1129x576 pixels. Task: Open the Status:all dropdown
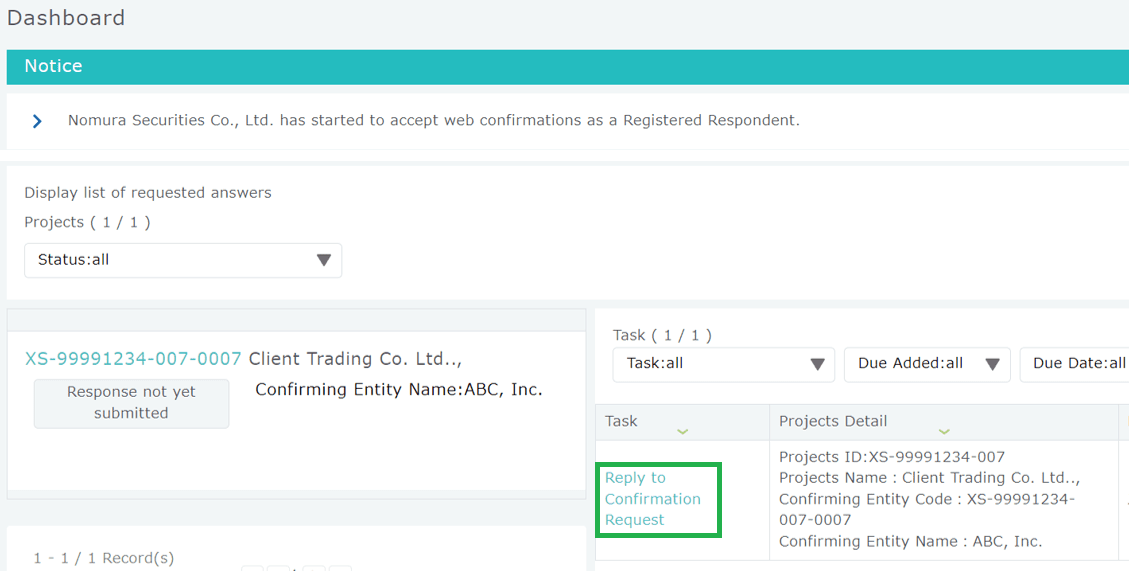click(183, 260)
